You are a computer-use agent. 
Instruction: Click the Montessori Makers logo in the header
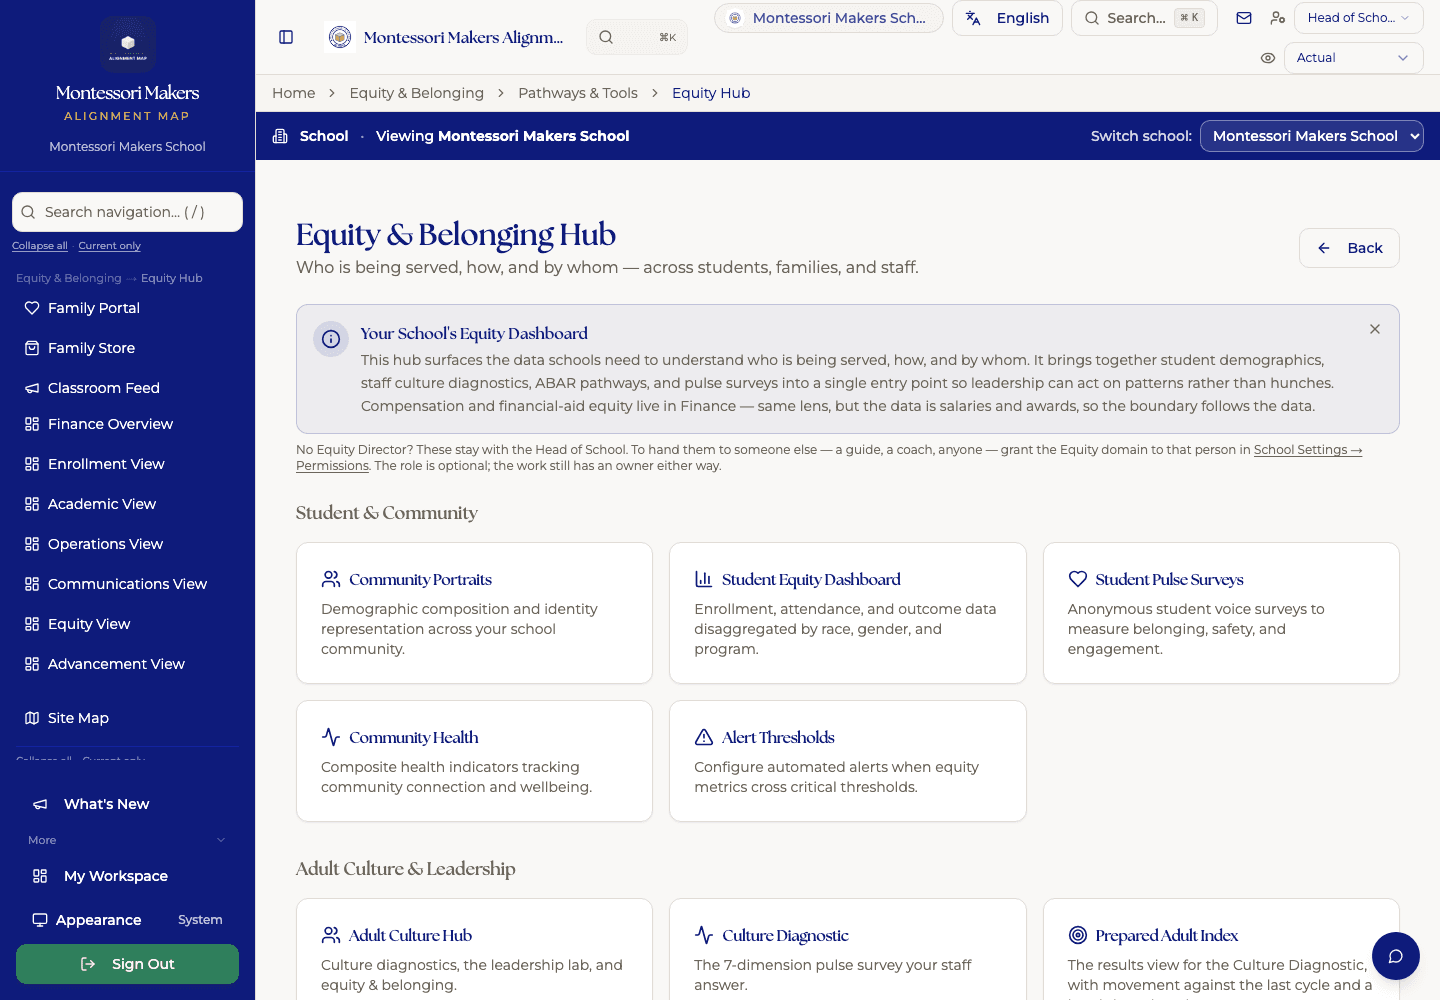pos(341,37)
